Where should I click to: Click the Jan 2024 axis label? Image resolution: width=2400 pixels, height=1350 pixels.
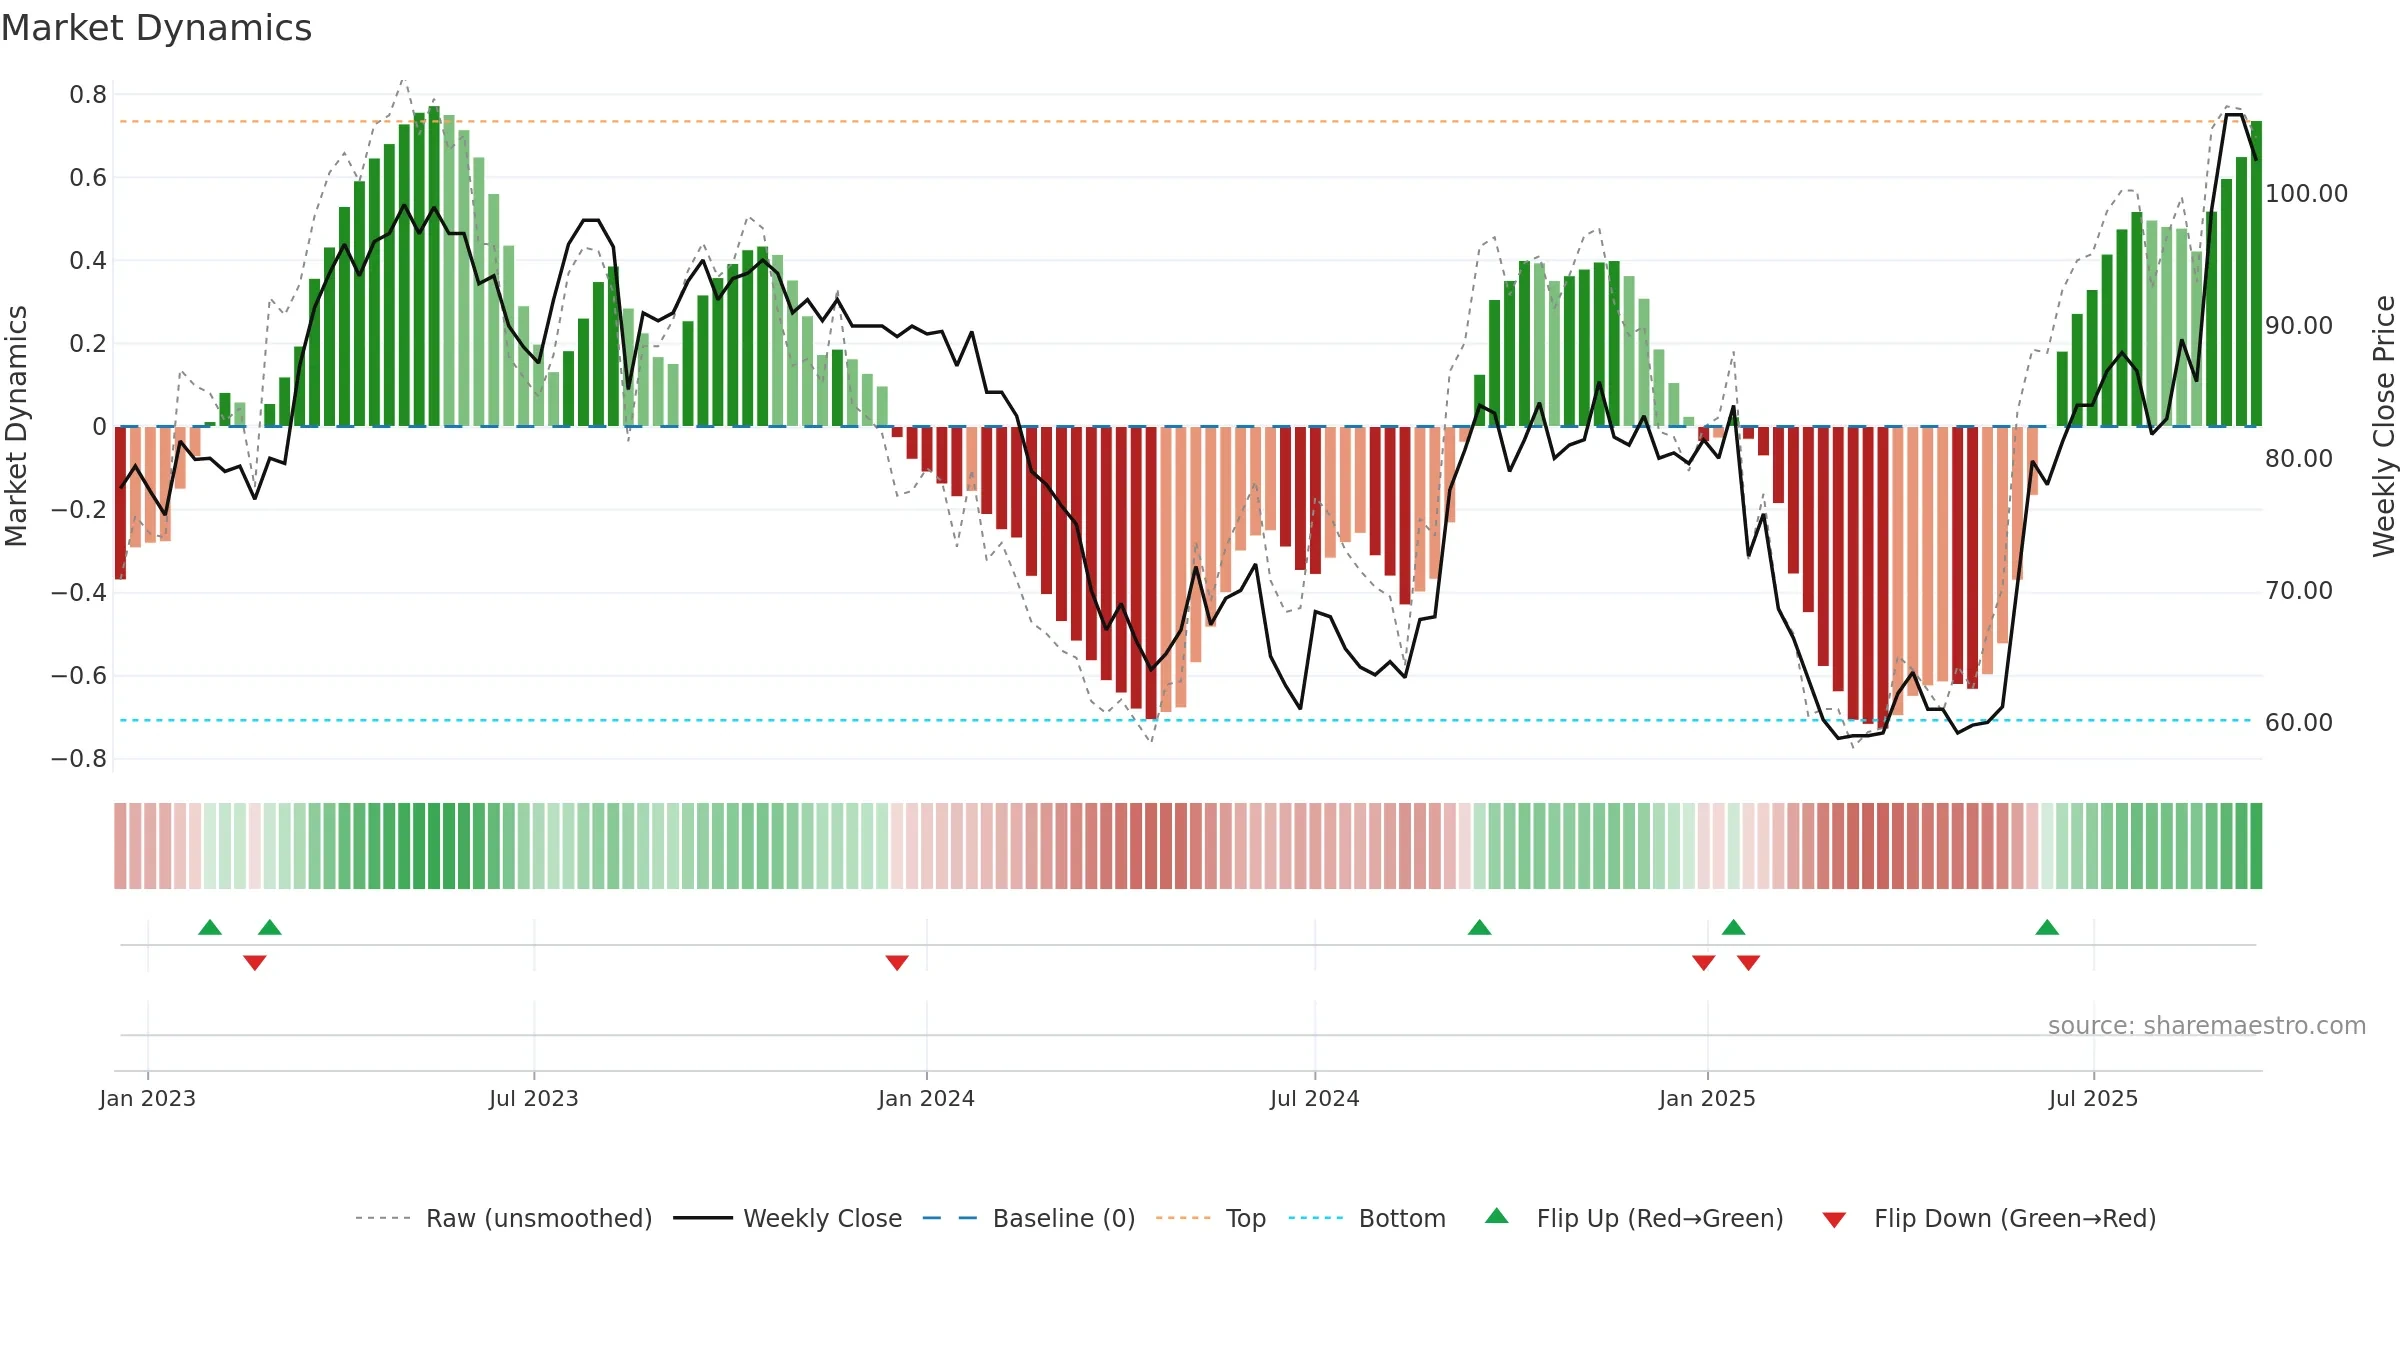[x=927, y=1098]
